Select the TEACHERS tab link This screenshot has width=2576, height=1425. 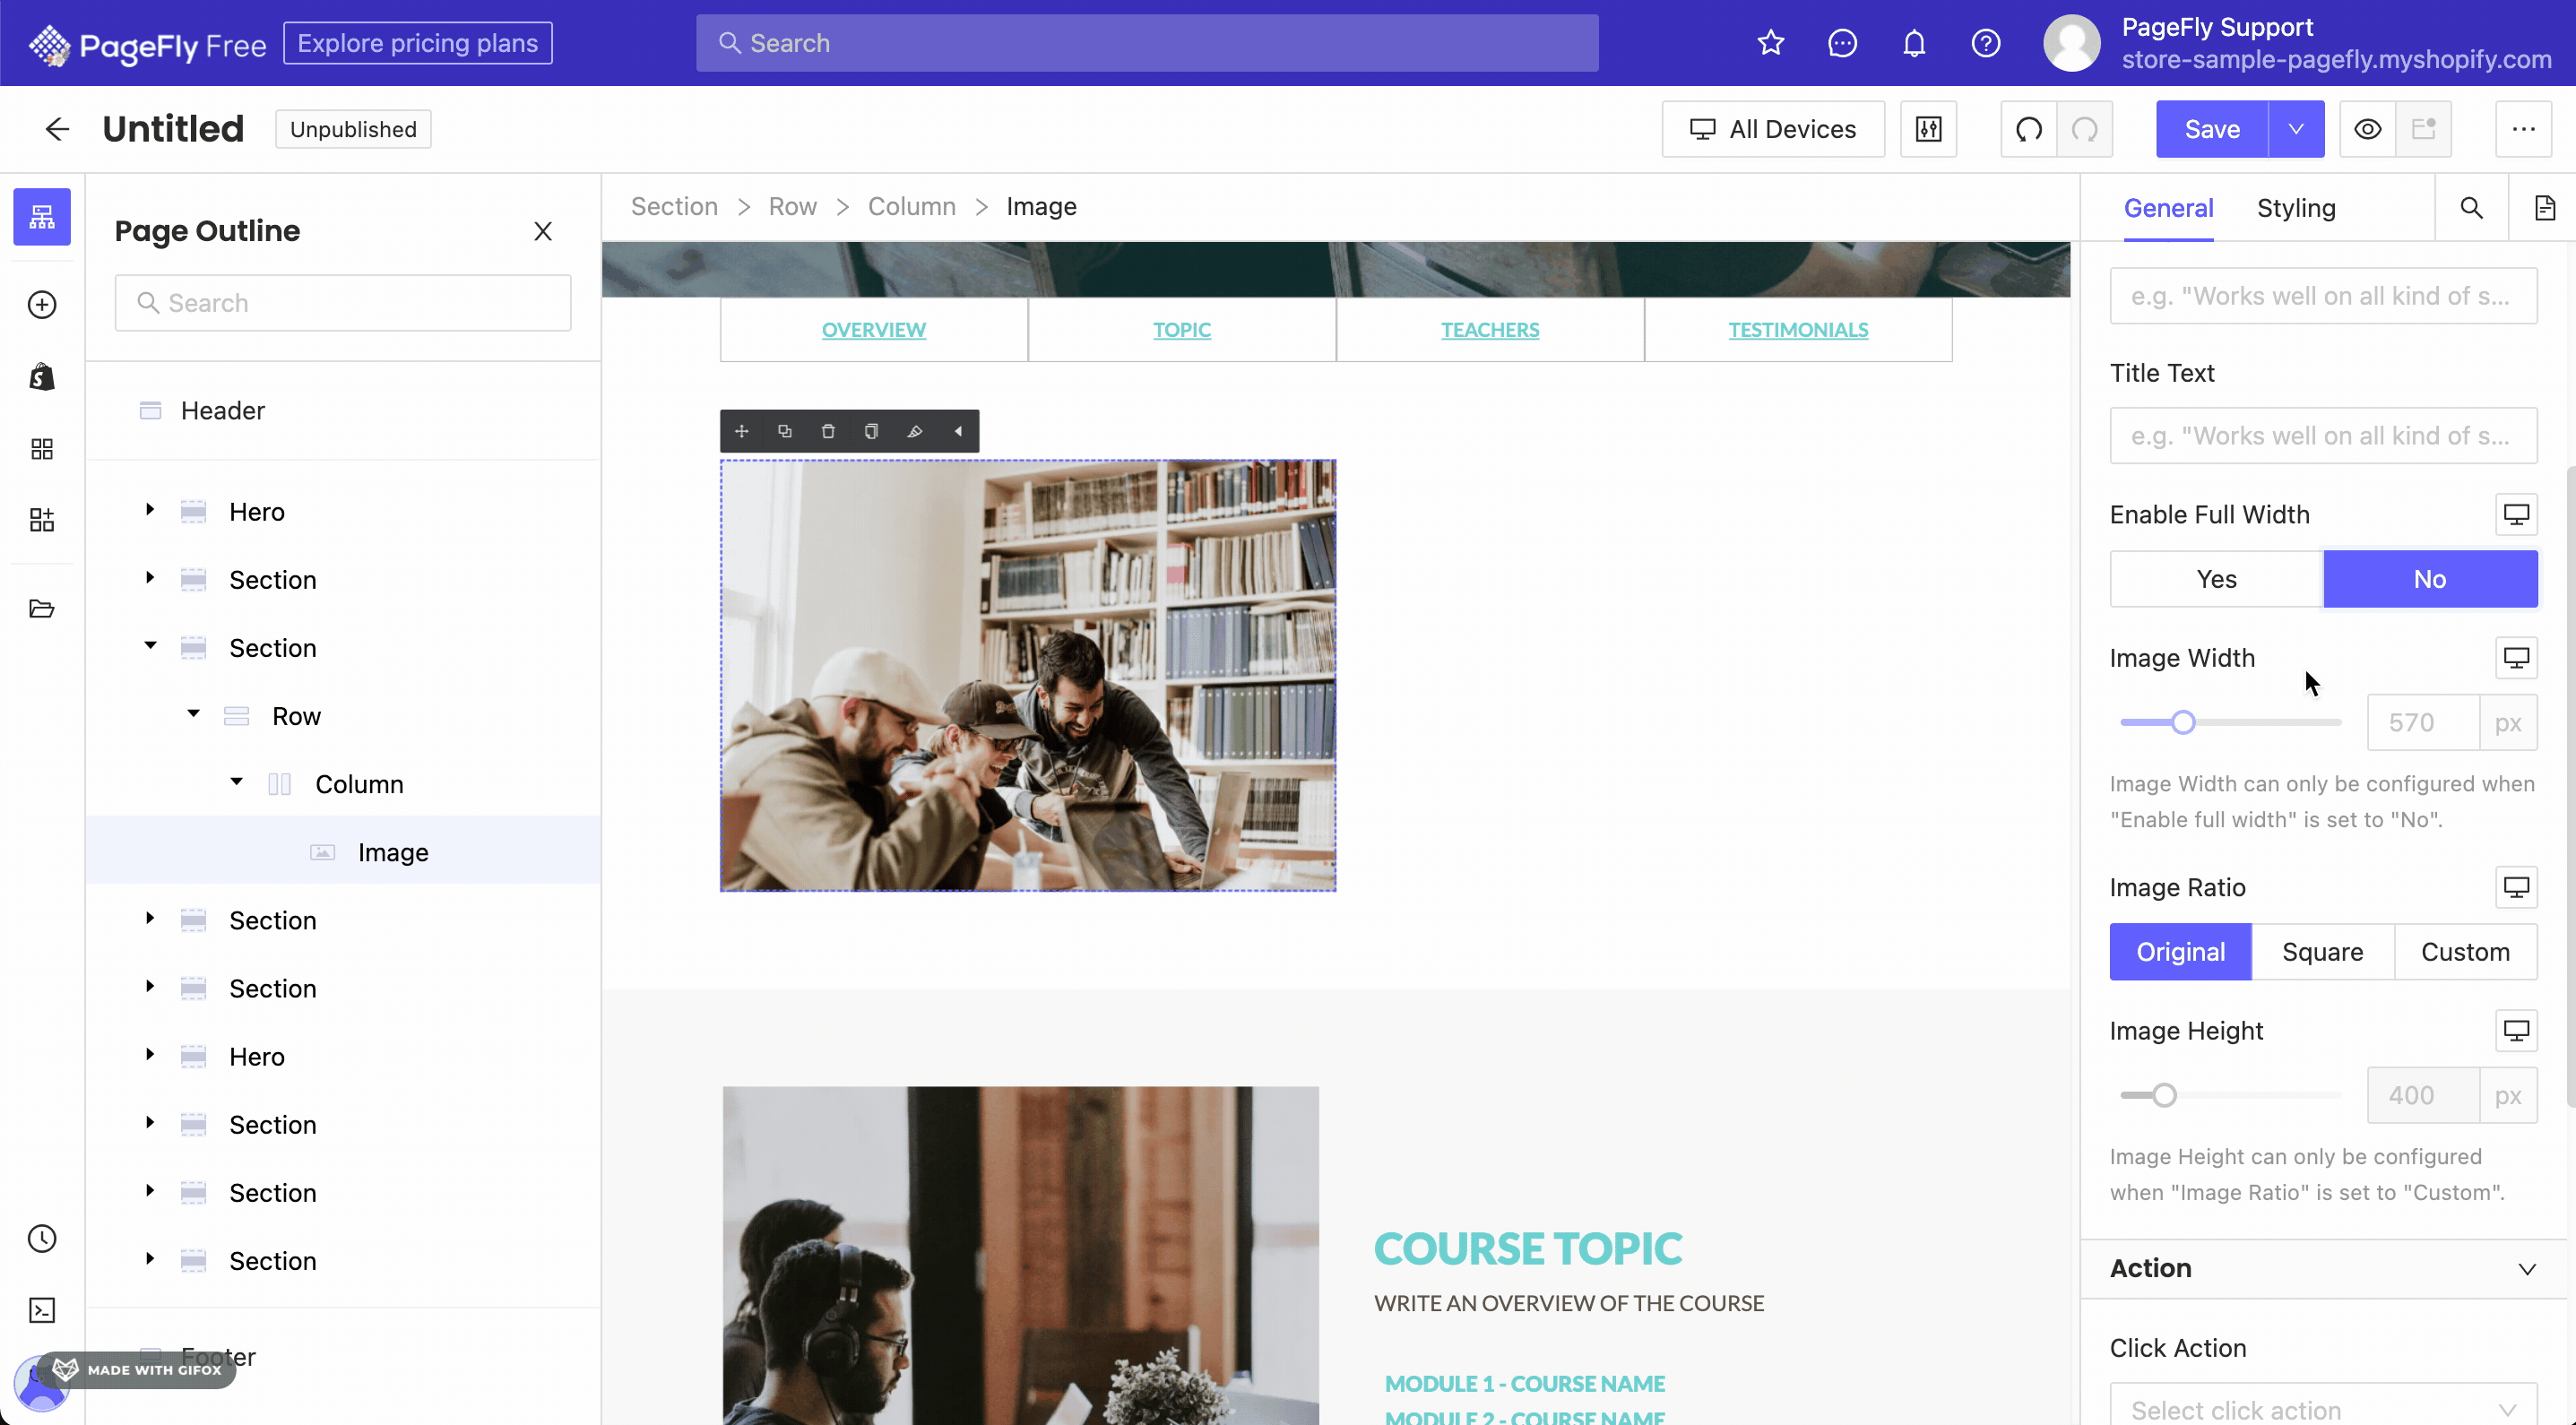click(x=1490, y=330)
